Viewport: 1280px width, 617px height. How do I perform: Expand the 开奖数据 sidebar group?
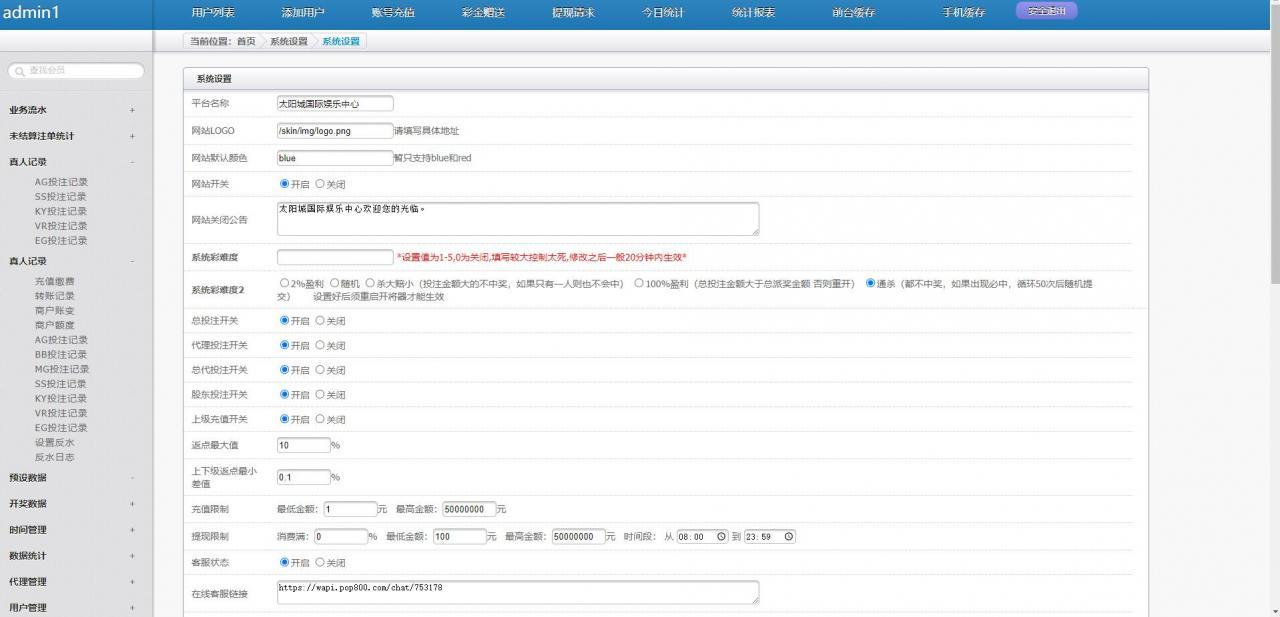tap(131, 504)
